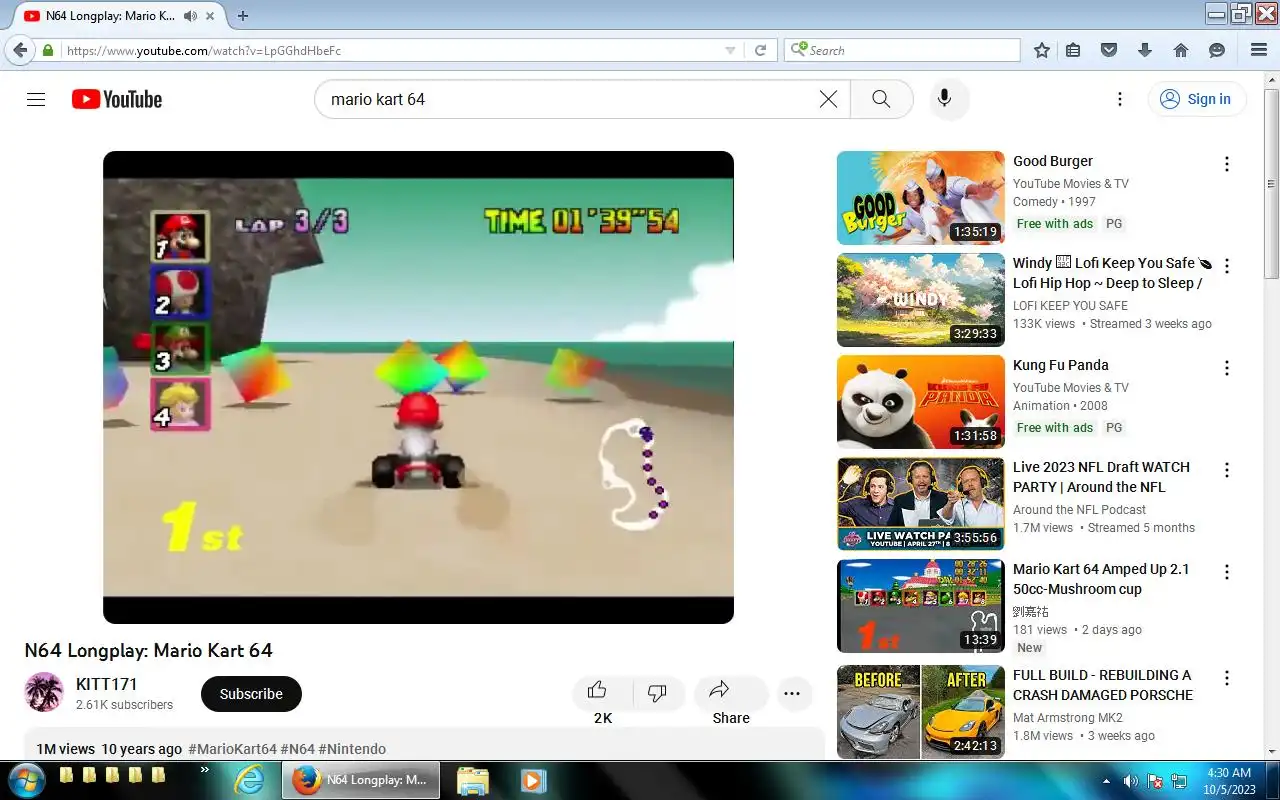Save to Pocket icon
The image size is (1280, 800).
1108,50
